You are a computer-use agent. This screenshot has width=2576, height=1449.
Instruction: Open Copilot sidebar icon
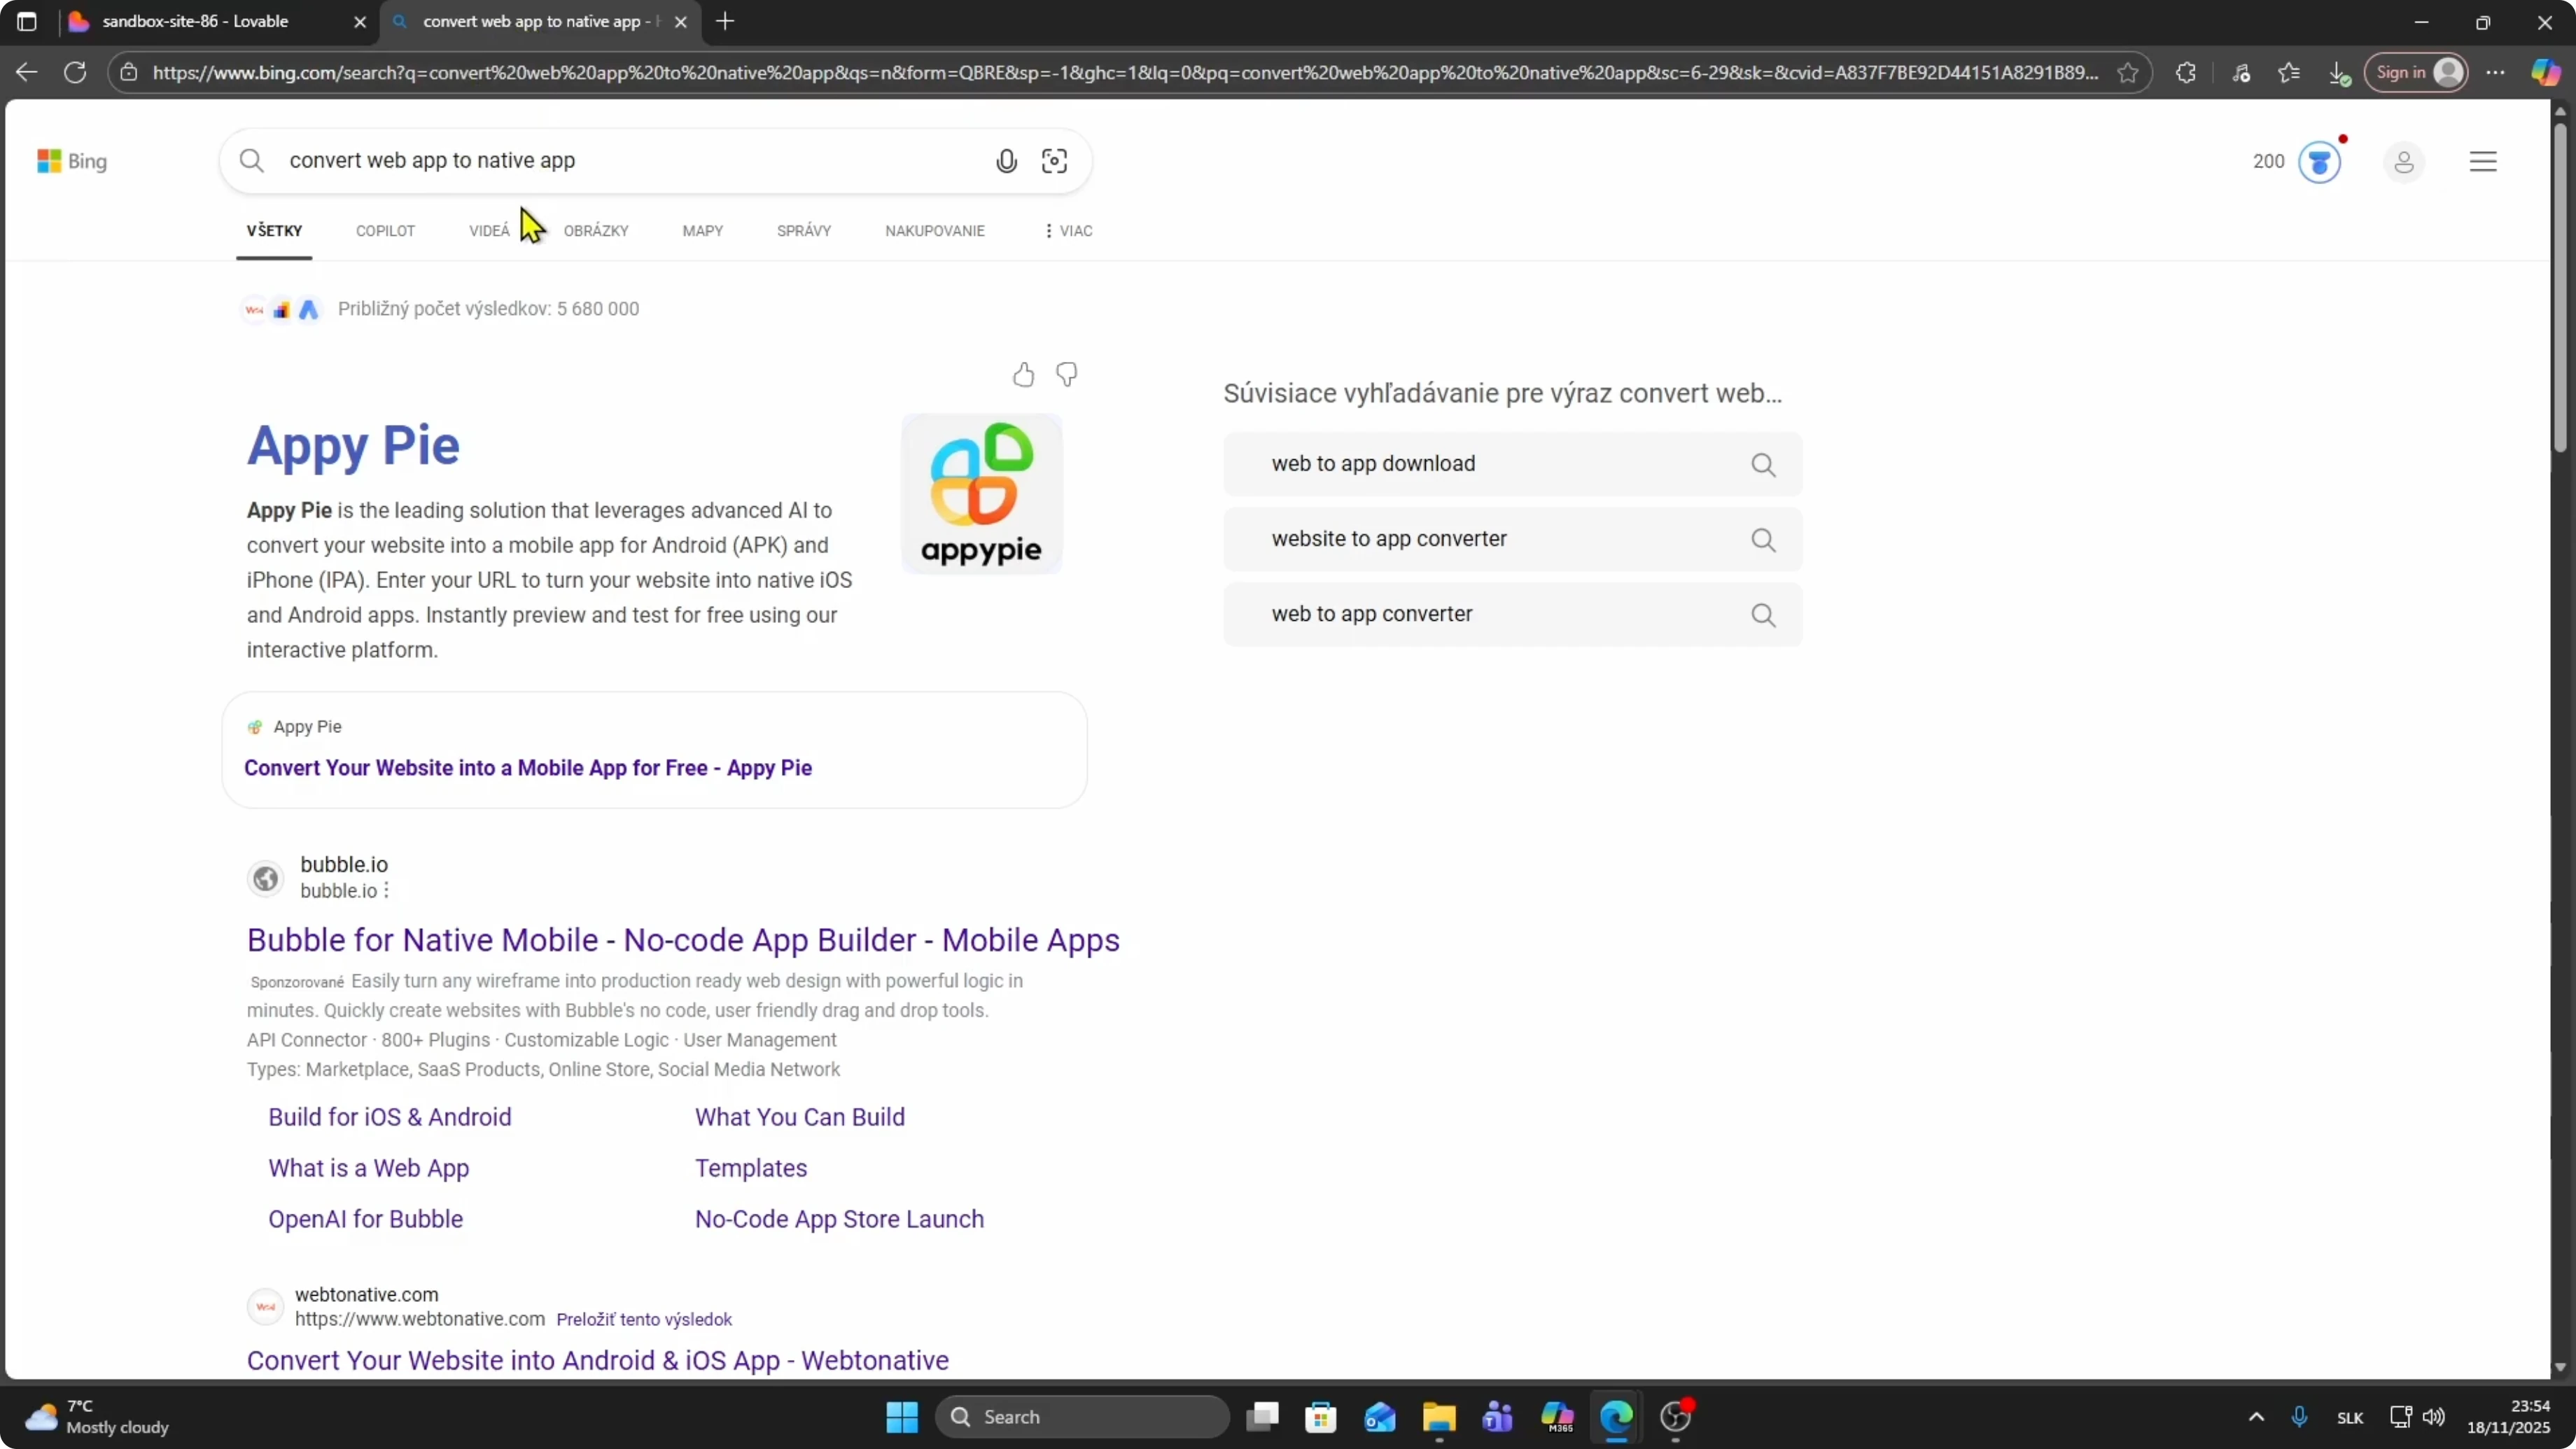coord(2545,72)
